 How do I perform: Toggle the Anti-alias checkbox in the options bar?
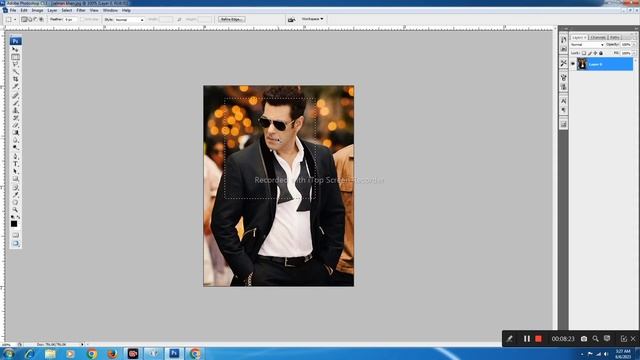click(x=82, y=19)
